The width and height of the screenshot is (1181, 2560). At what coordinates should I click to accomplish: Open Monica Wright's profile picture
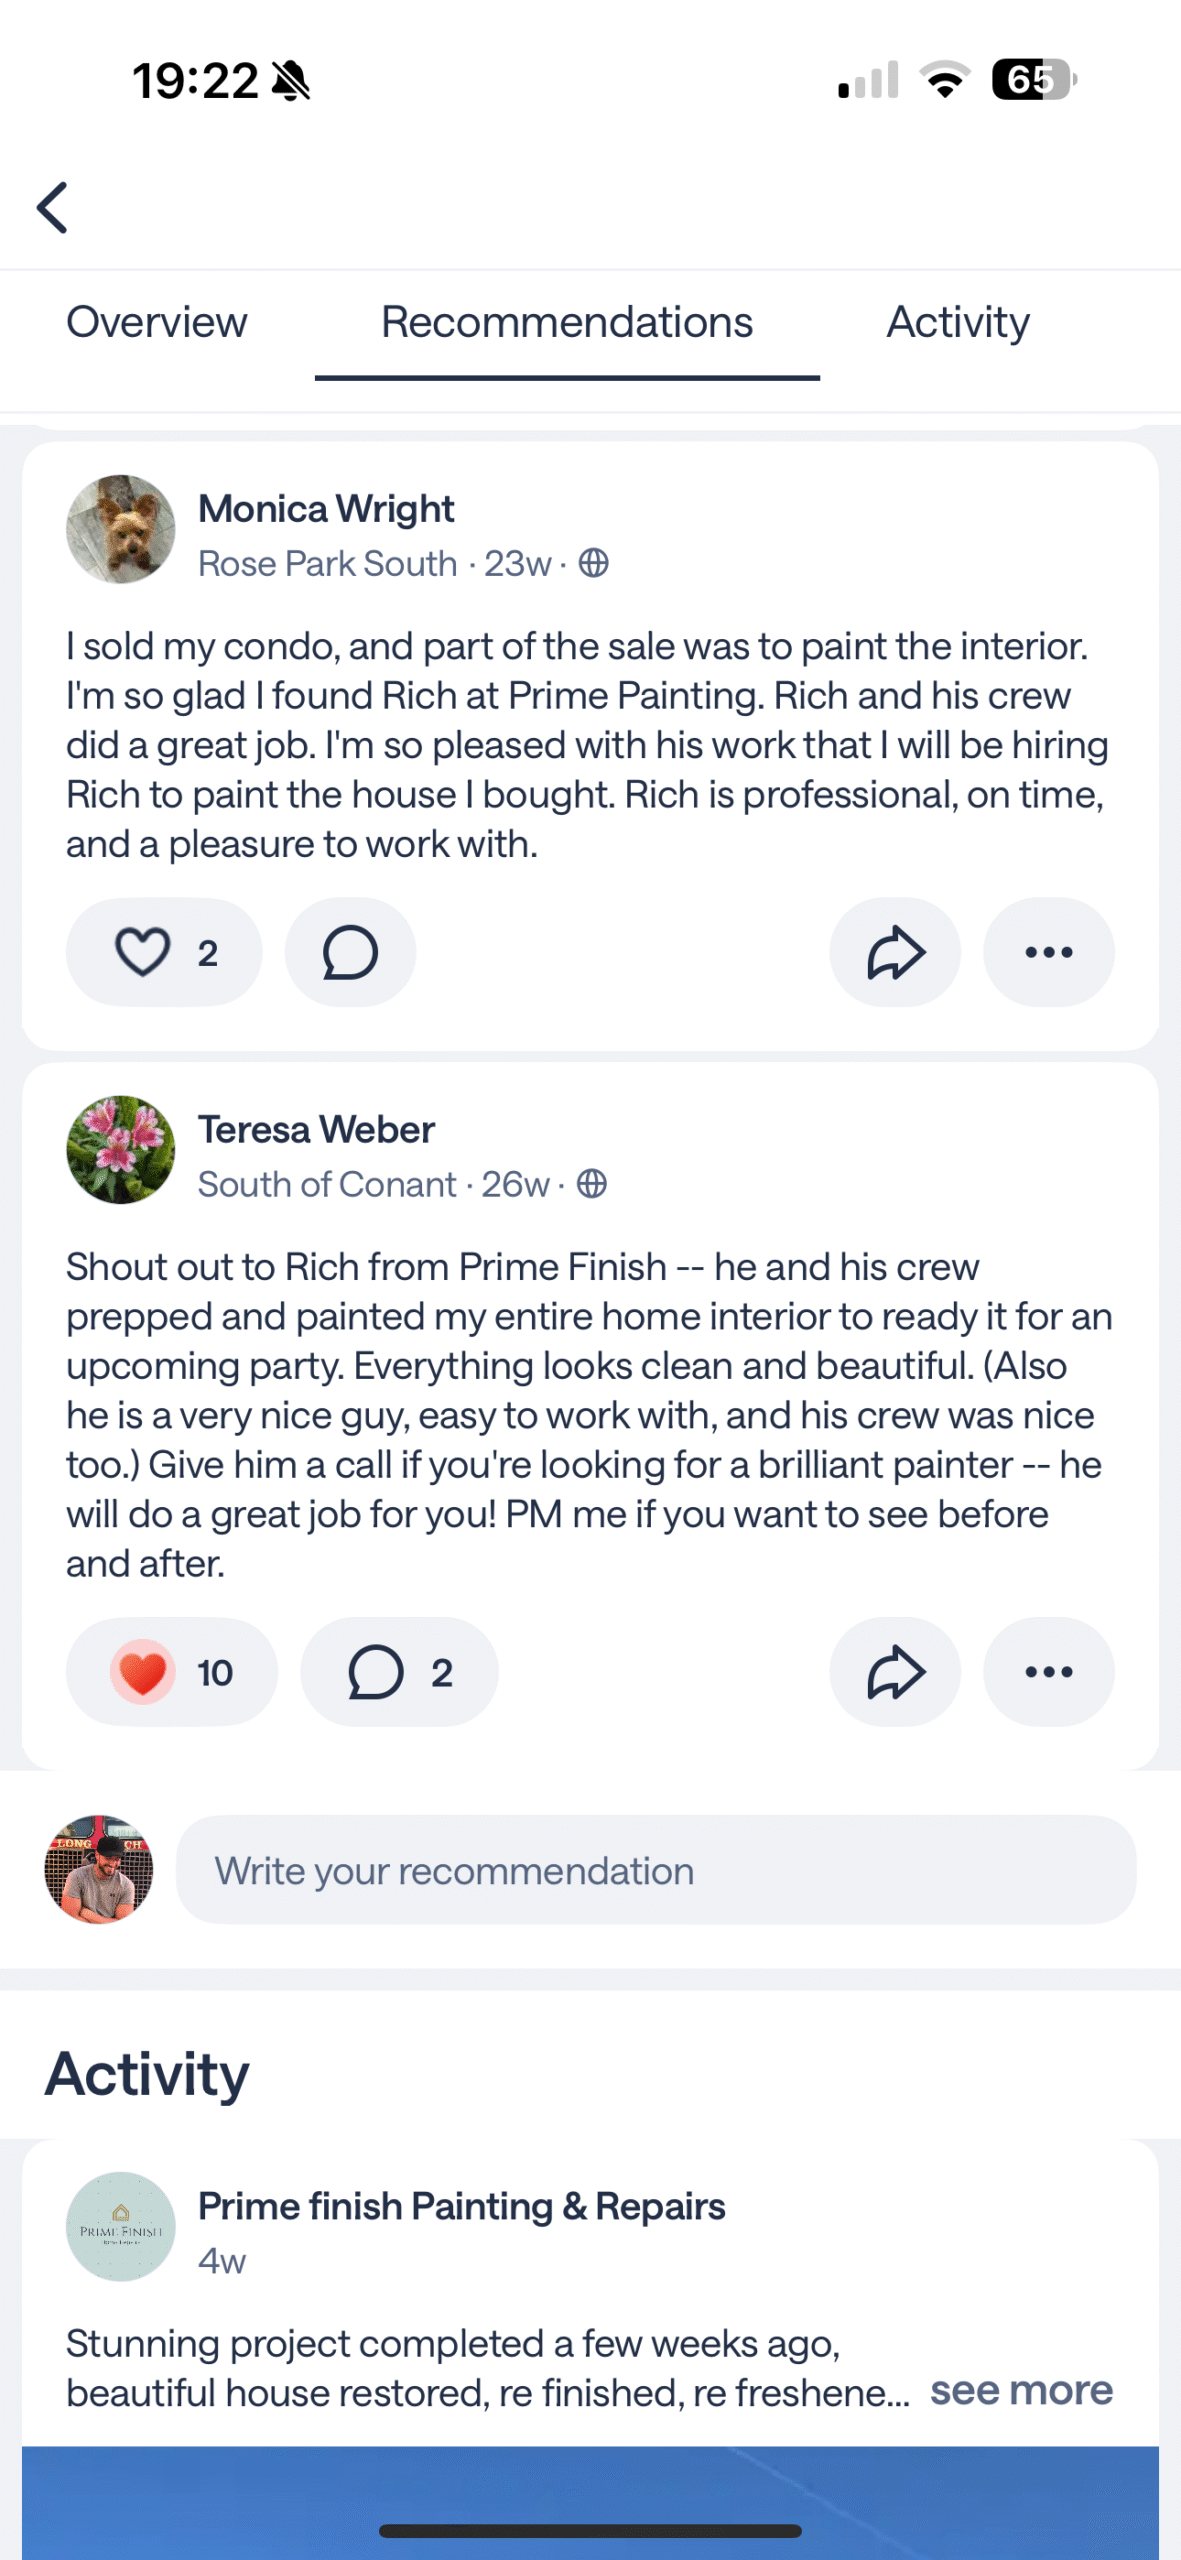tap(120, 529)
